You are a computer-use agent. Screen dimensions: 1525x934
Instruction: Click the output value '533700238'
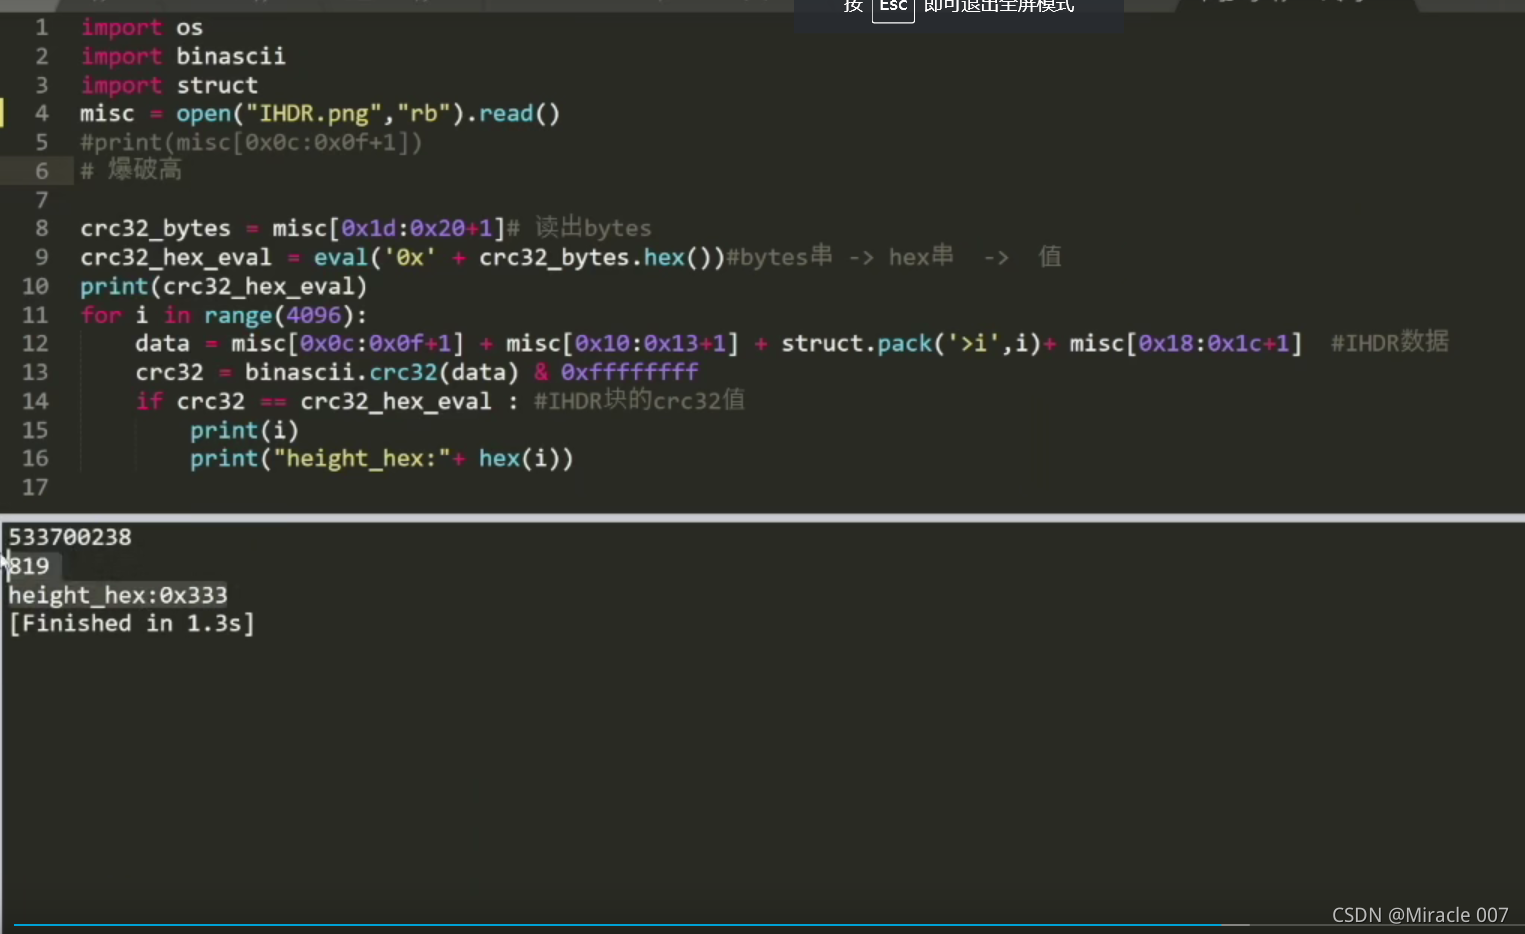point(70,537)
